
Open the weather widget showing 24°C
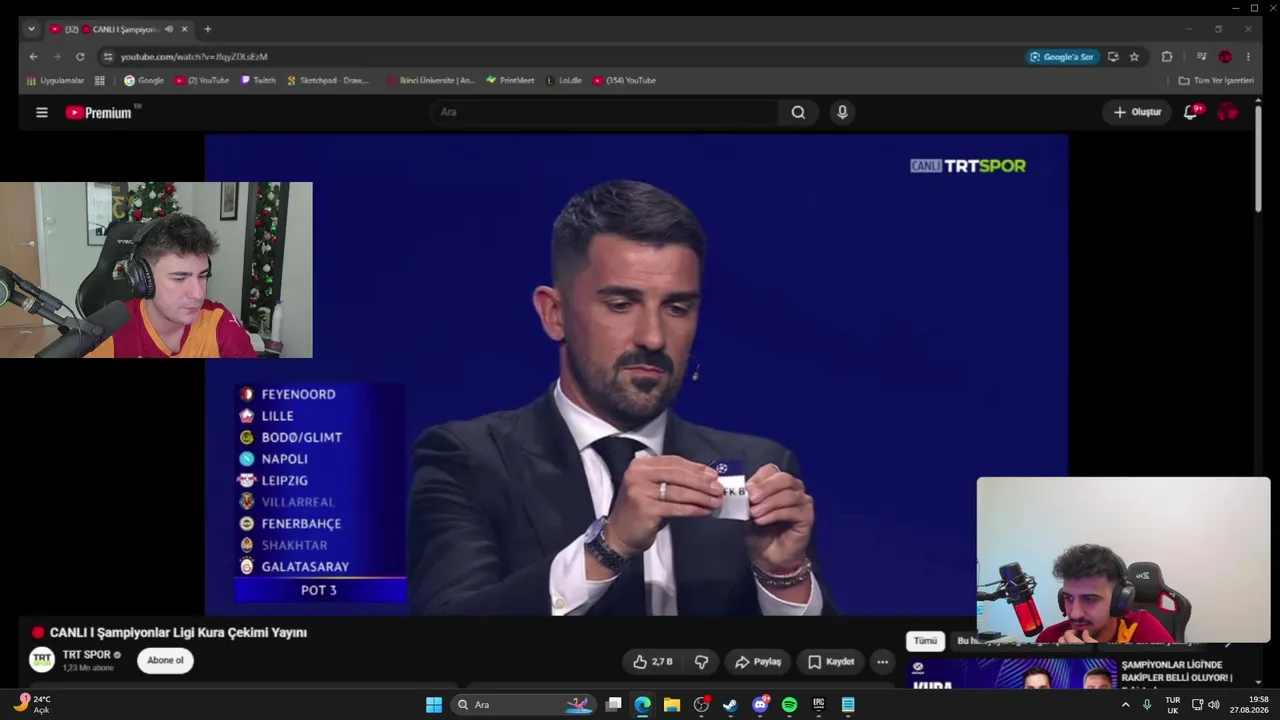(32, 705)
